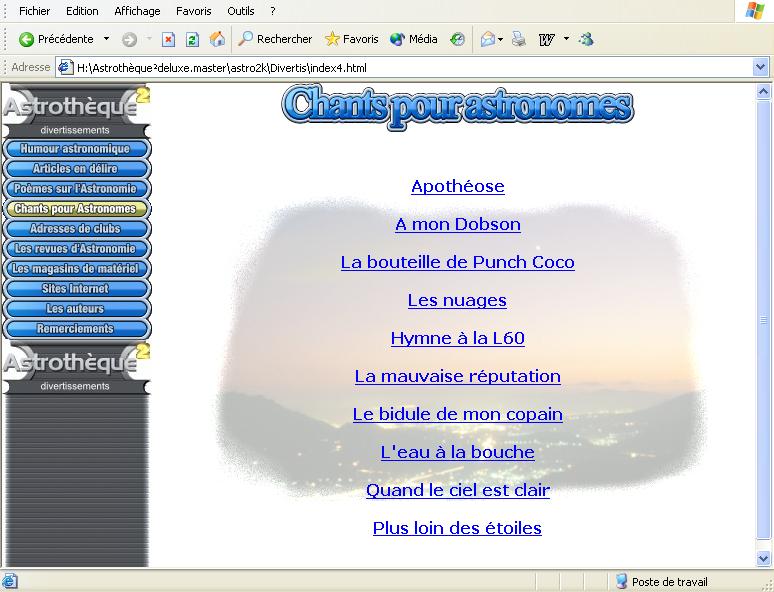
Task: Open Le bidule de mon copain link
Action: pyautogui.click(x=458, y=414)
